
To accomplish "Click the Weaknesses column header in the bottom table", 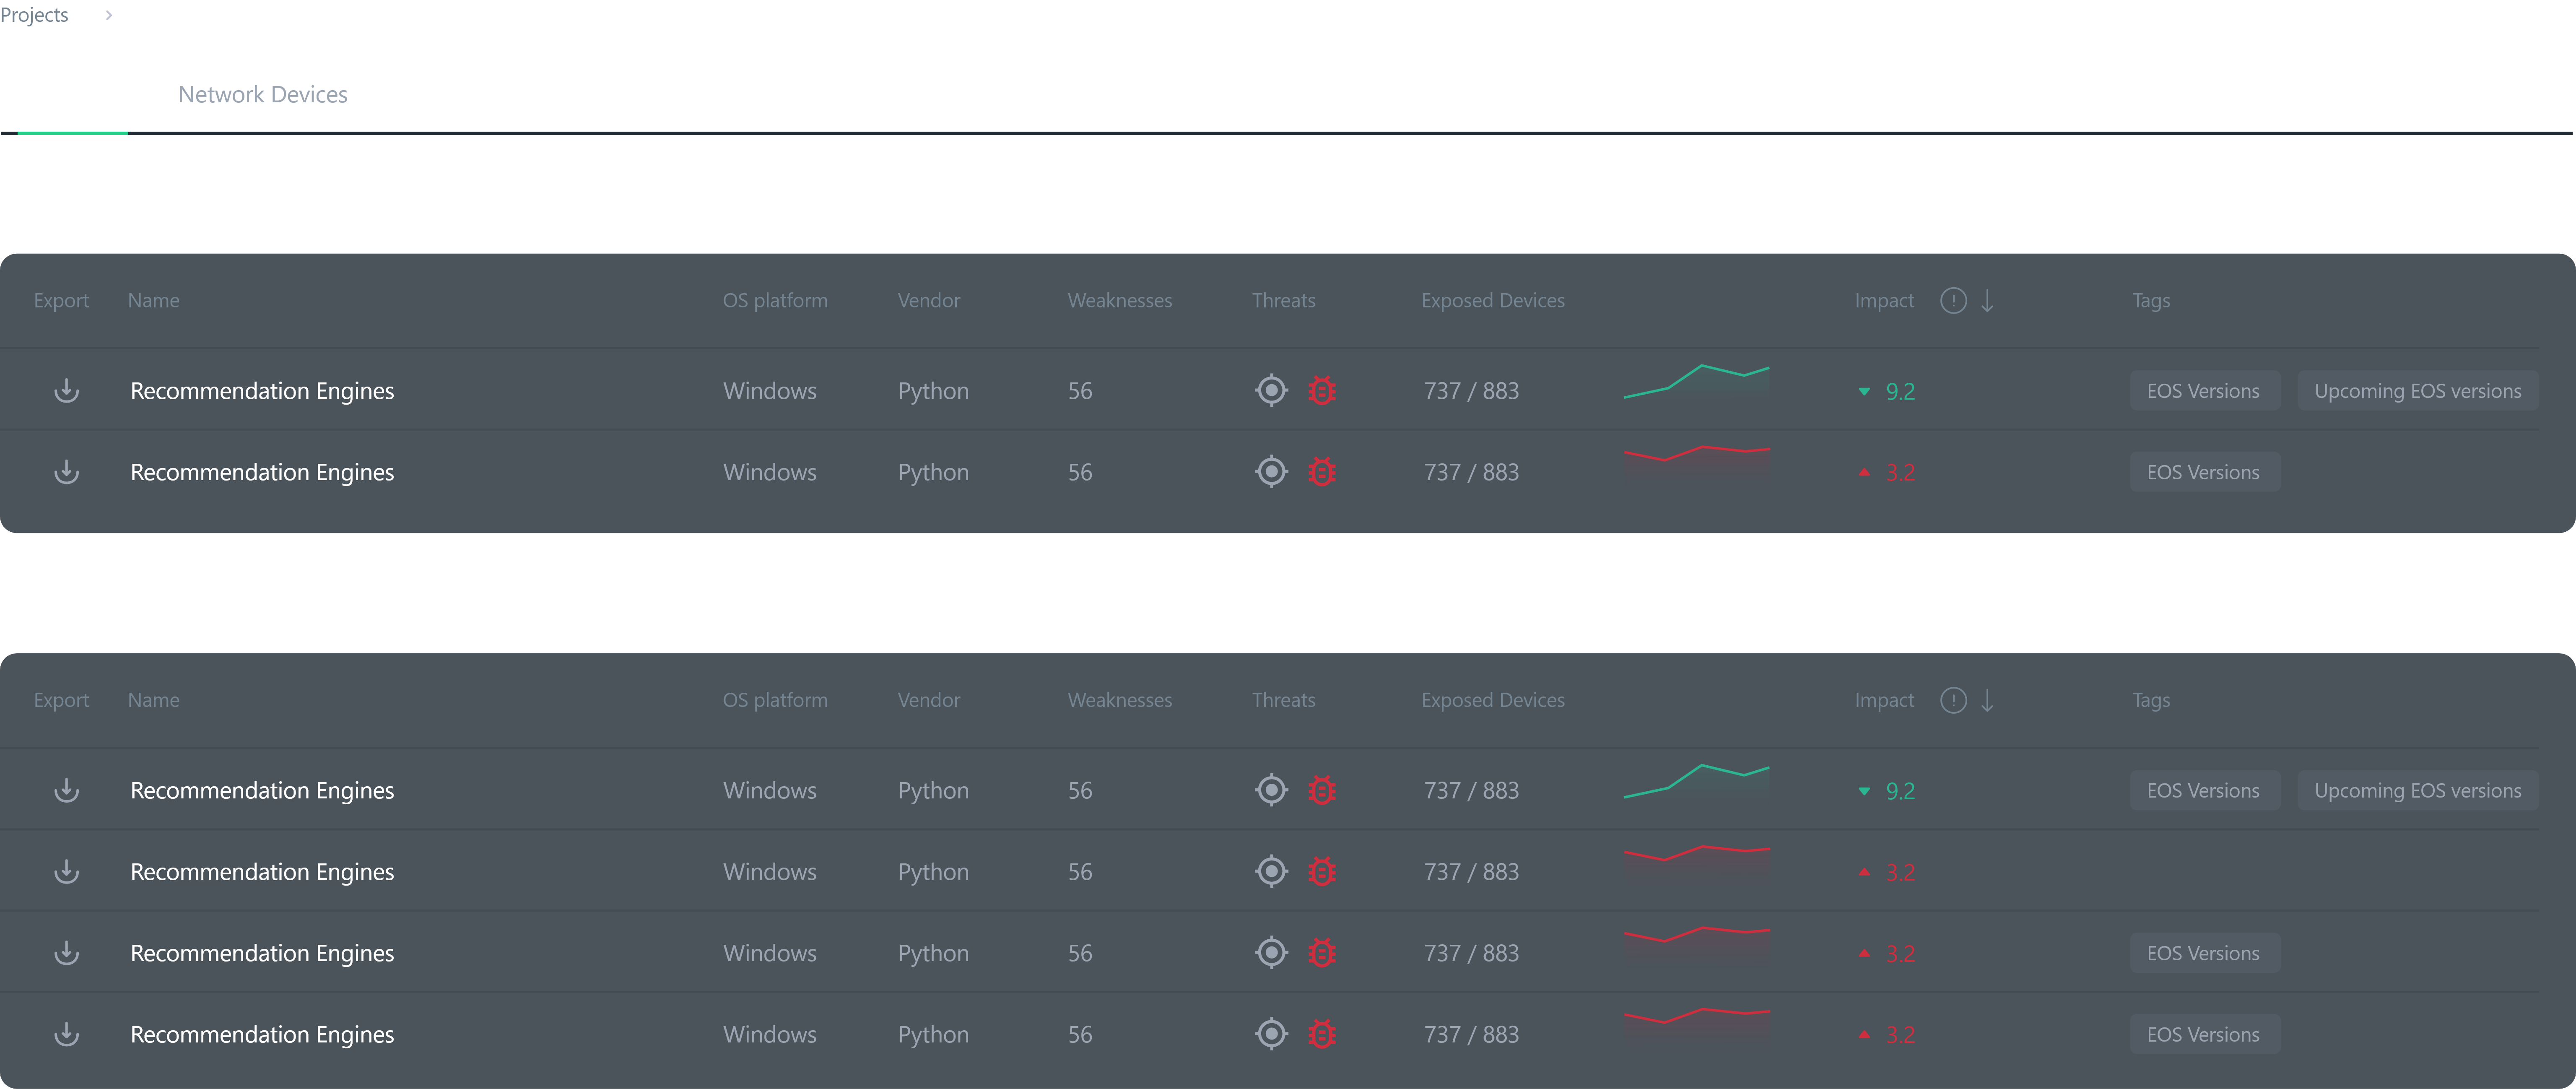I will (x=1120, y=700).
